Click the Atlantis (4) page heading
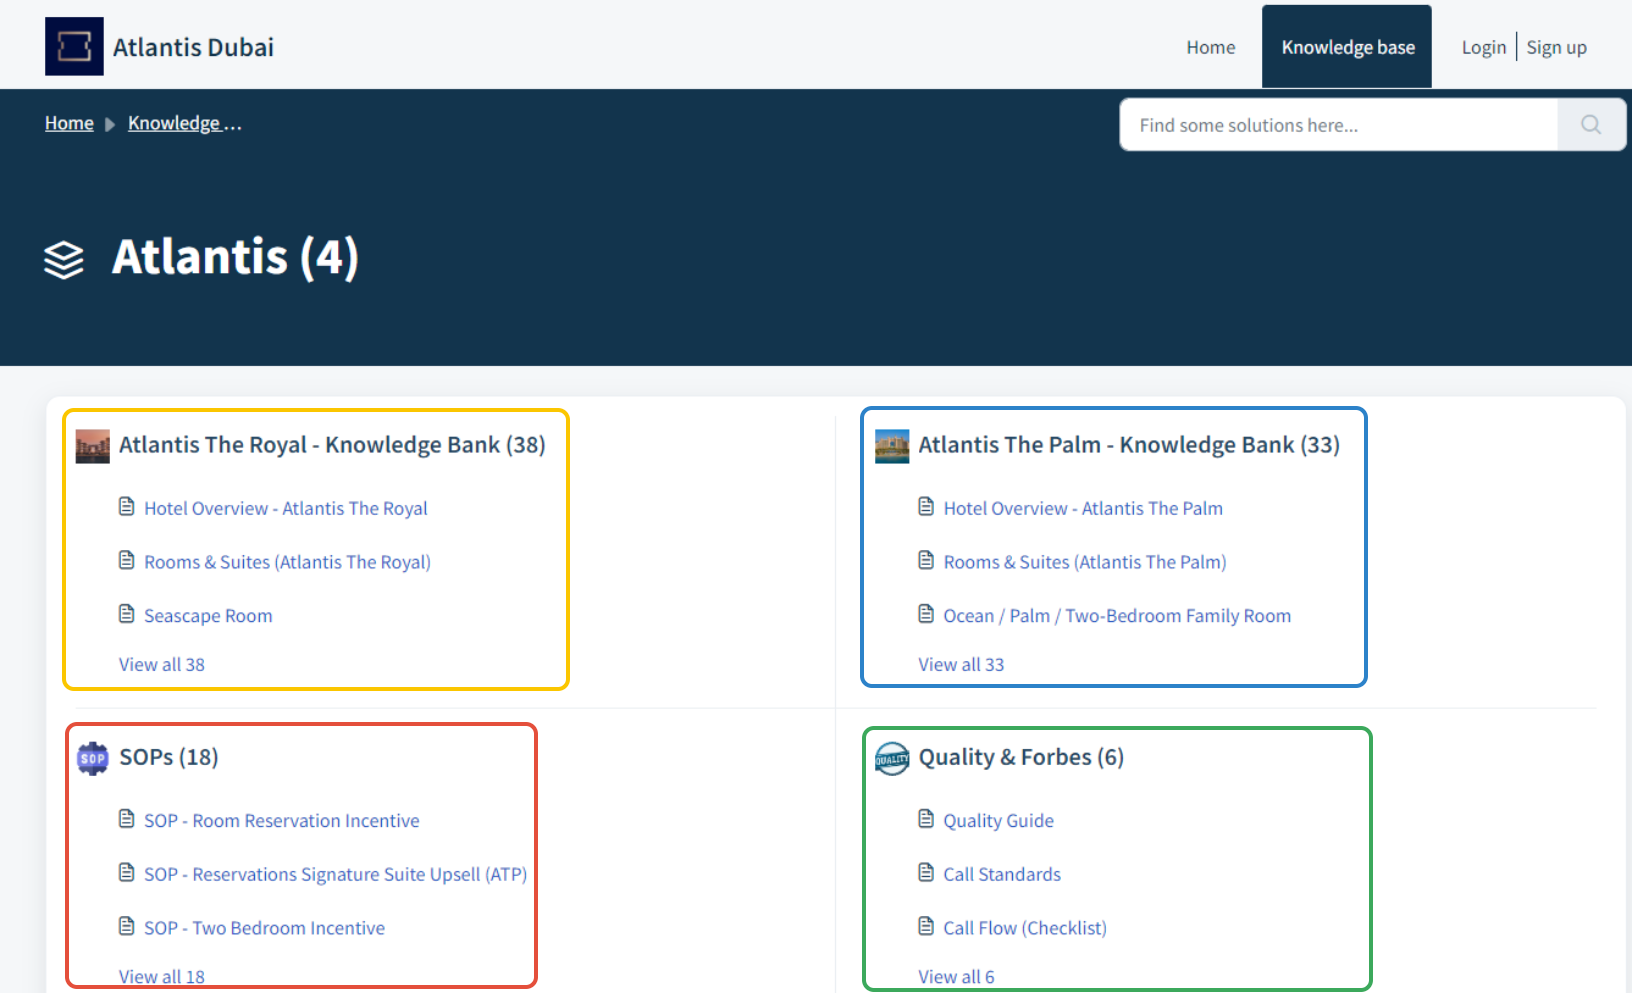 [x=235, y=257]
